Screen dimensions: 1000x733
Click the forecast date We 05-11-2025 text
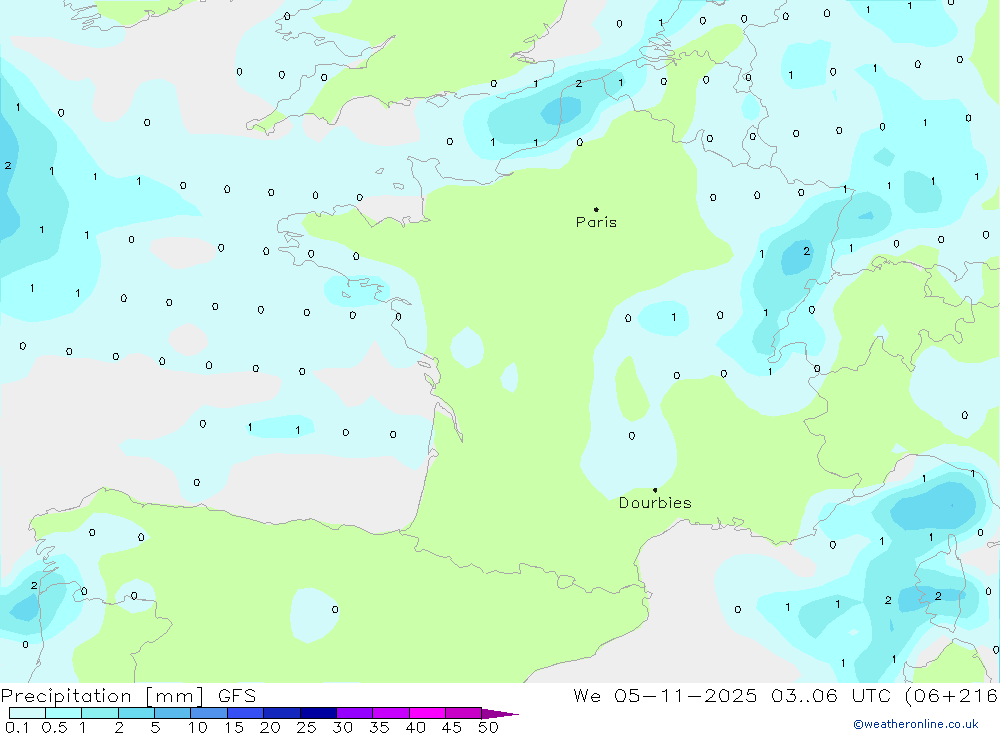tap(665, 696)
